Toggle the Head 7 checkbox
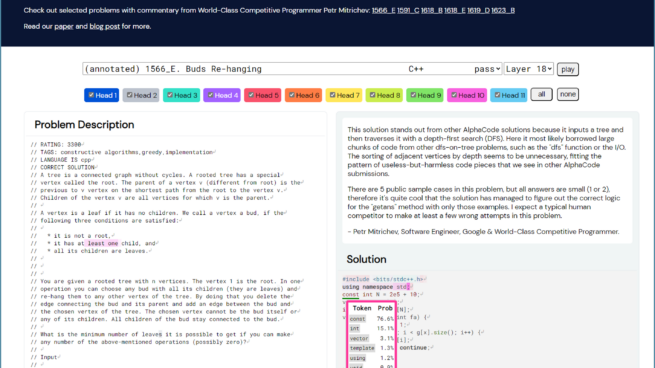Image resolution: width=655 pixels, height=368 pixels. (x=333, y=95)
